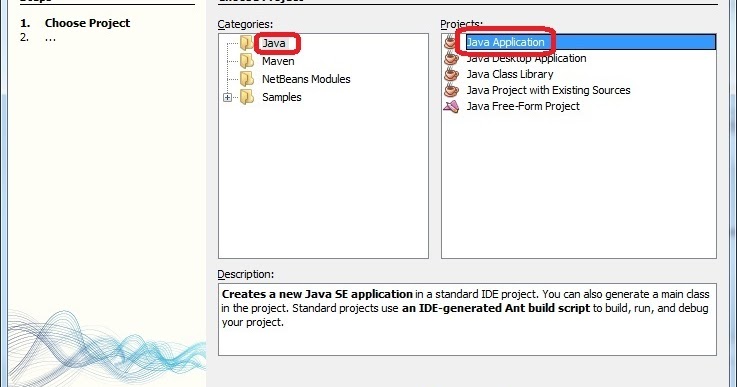
Task: Select the Maven category
Action: [278, 61]
